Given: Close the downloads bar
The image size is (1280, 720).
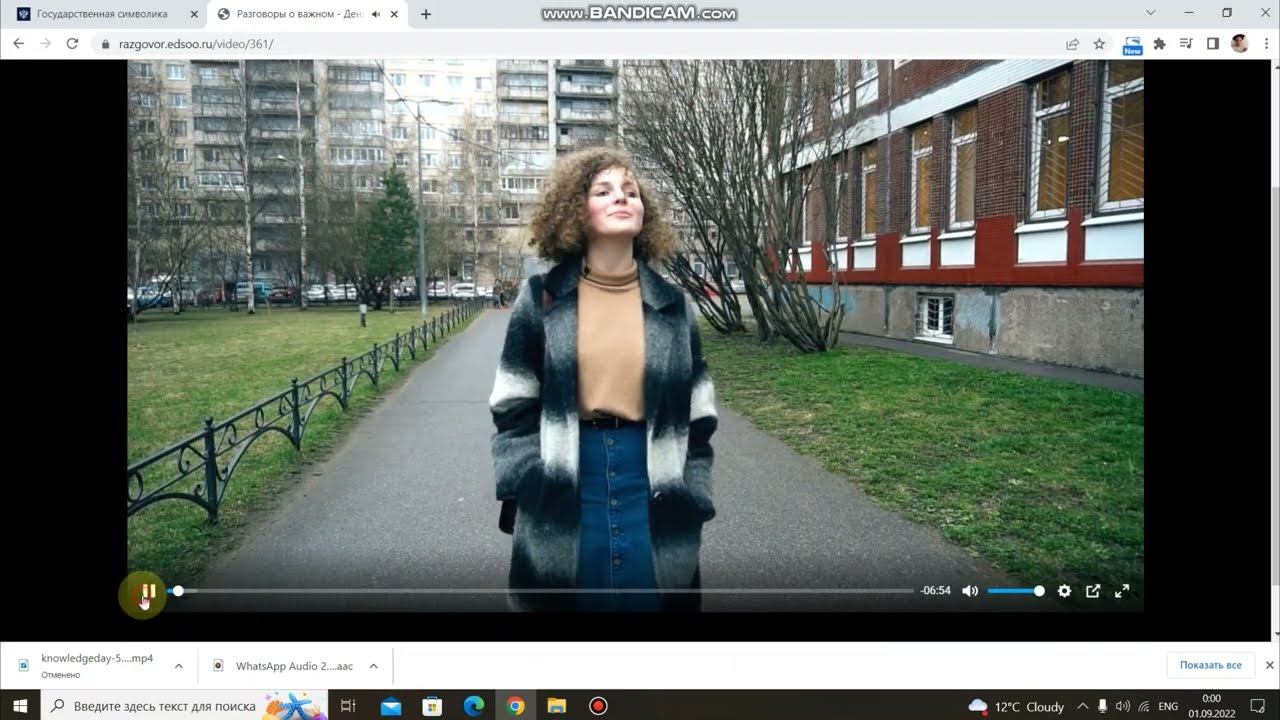Looking at the screenshot, I should click(x=1270, y=665).
